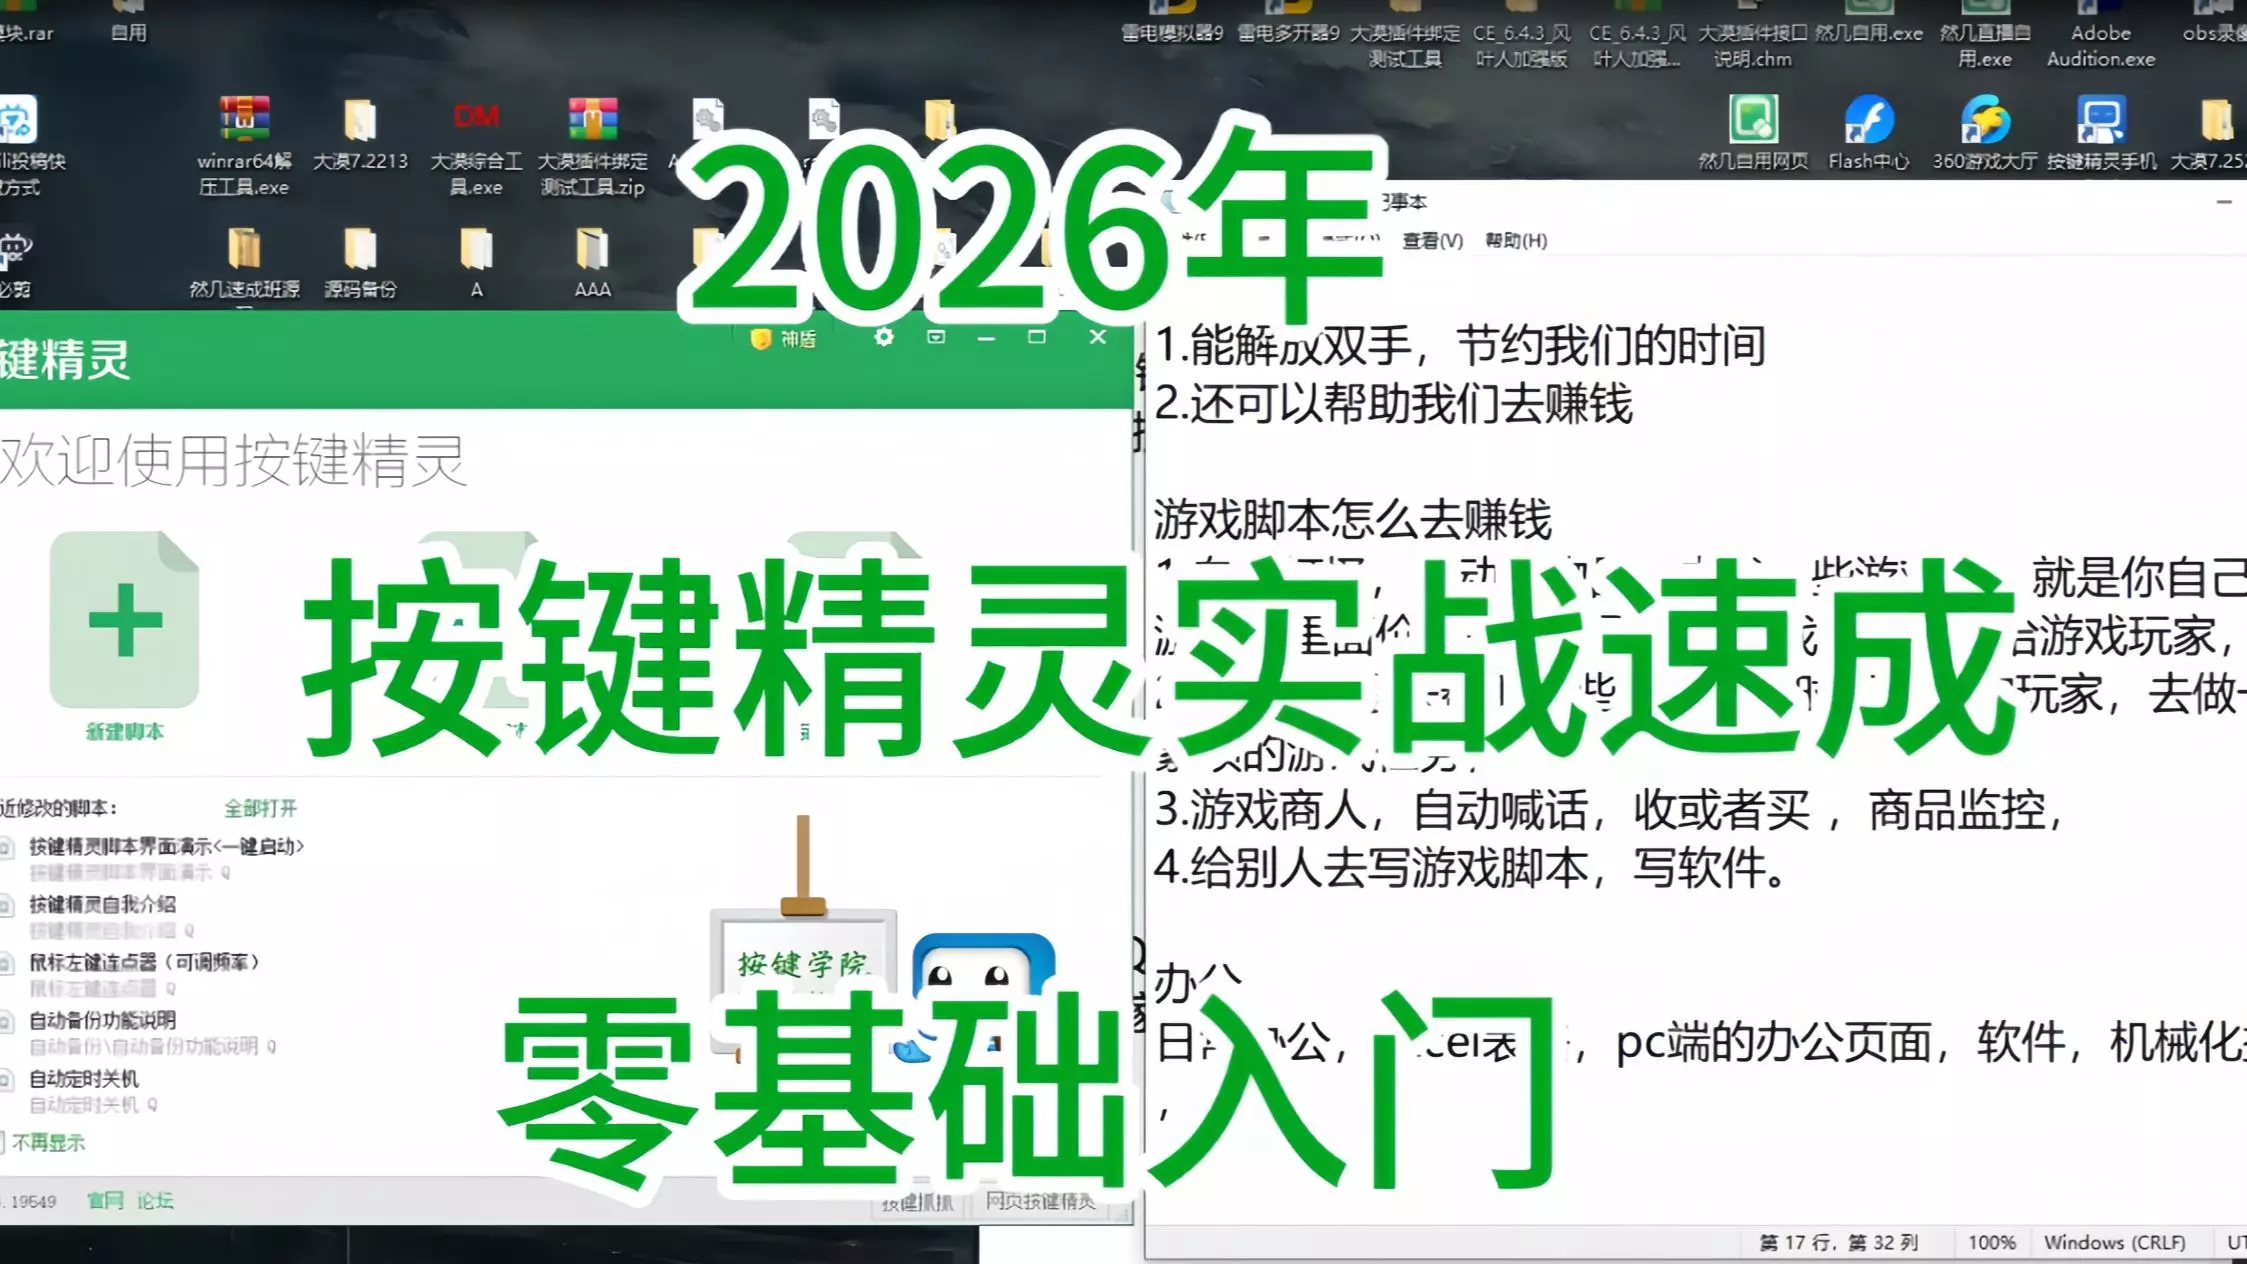
Task: Click Notepad line 1.能解放双手，节约我们的时间
Action: pyautogui.click(x=1460, y=345)
